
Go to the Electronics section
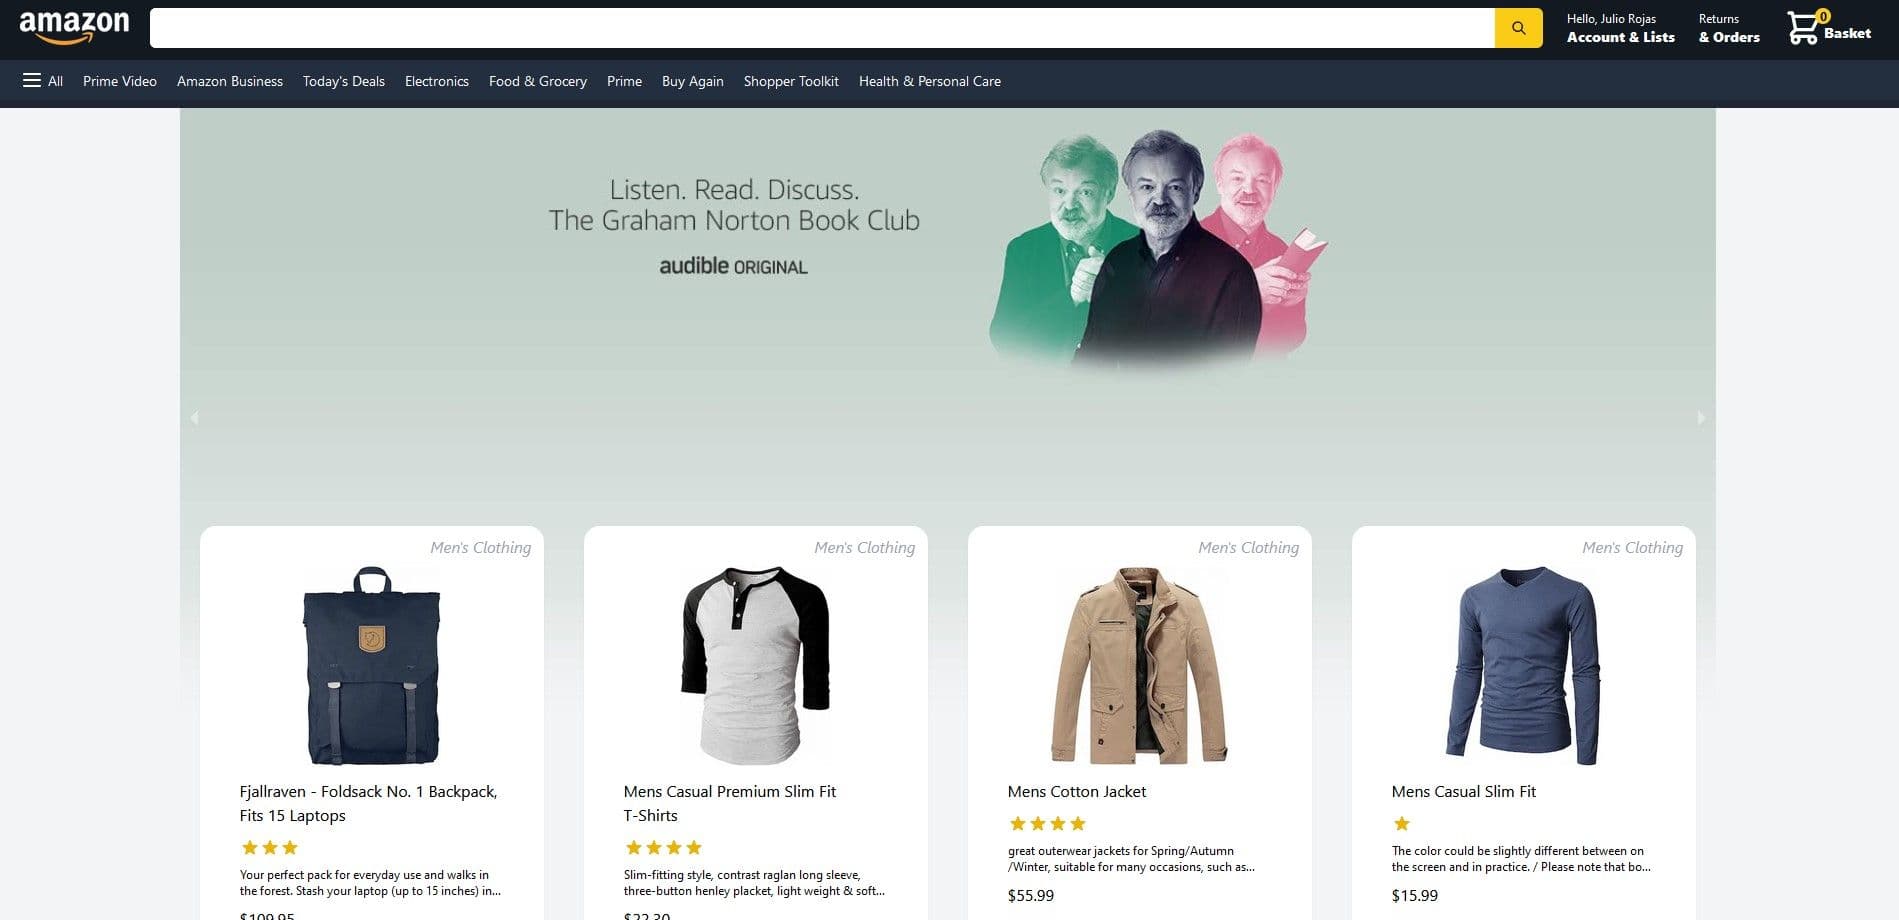coord(436,81)
